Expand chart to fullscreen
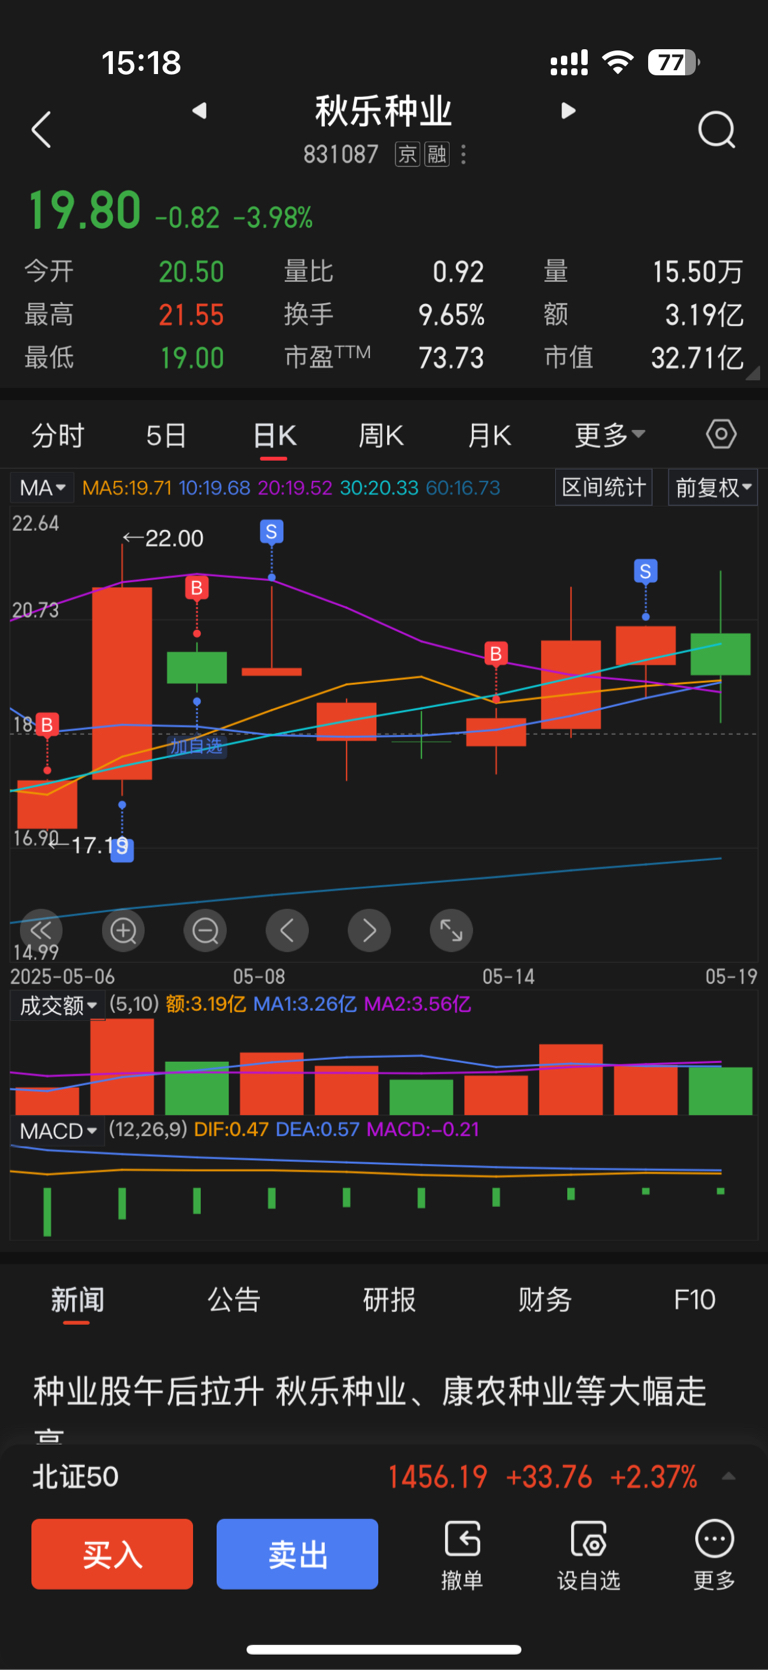This screenshot has width=768, height=1670. pyautogui.click(x=451, y=930)
